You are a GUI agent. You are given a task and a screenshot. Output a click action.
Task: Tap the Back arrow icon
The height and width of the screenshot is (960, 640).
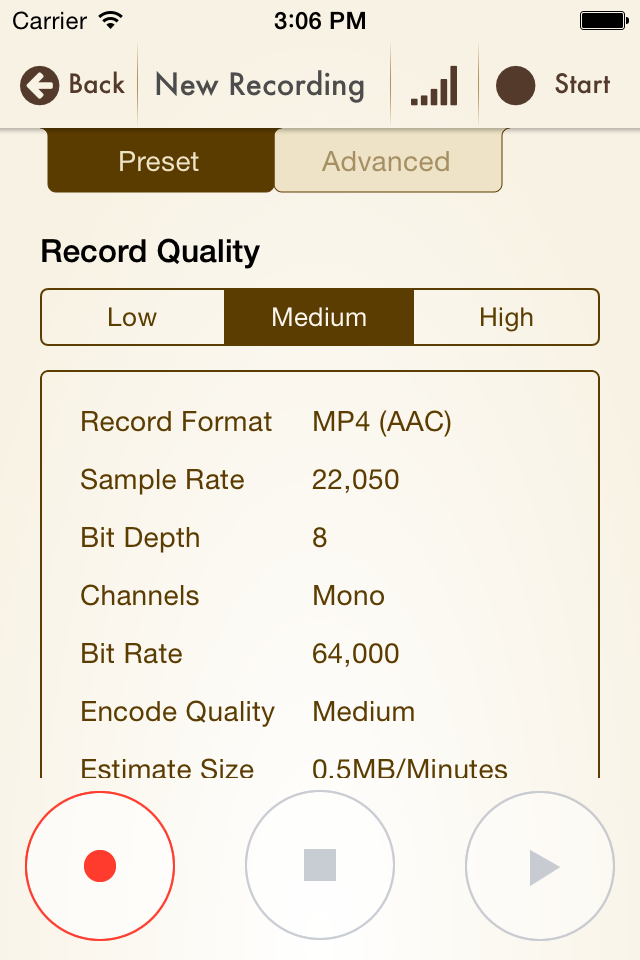click(x=40, y=85)
